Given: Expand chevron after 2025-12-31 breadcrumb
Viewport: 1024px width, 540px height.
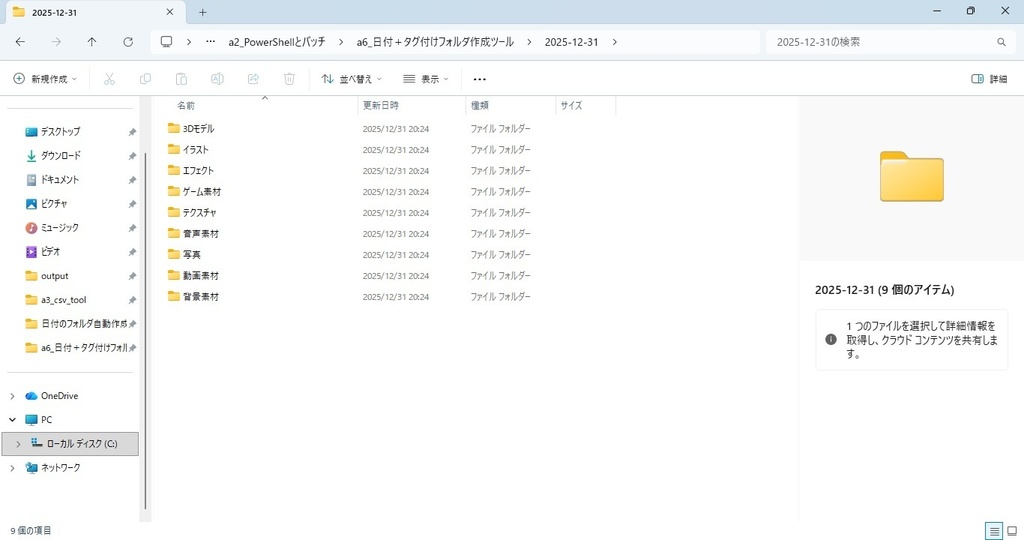Looking at the screenshot, I should pos(615,42).
